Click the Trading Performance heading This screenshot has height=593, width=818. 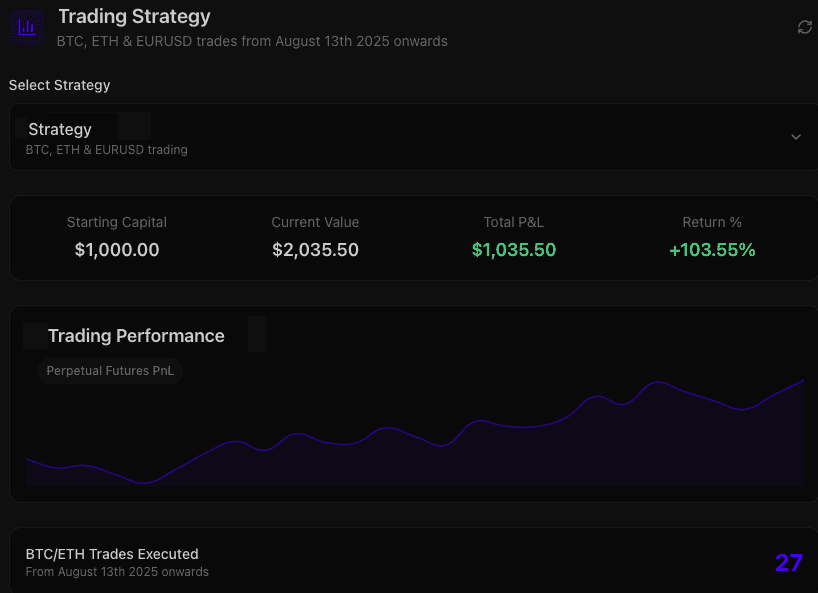pos(136,336)
